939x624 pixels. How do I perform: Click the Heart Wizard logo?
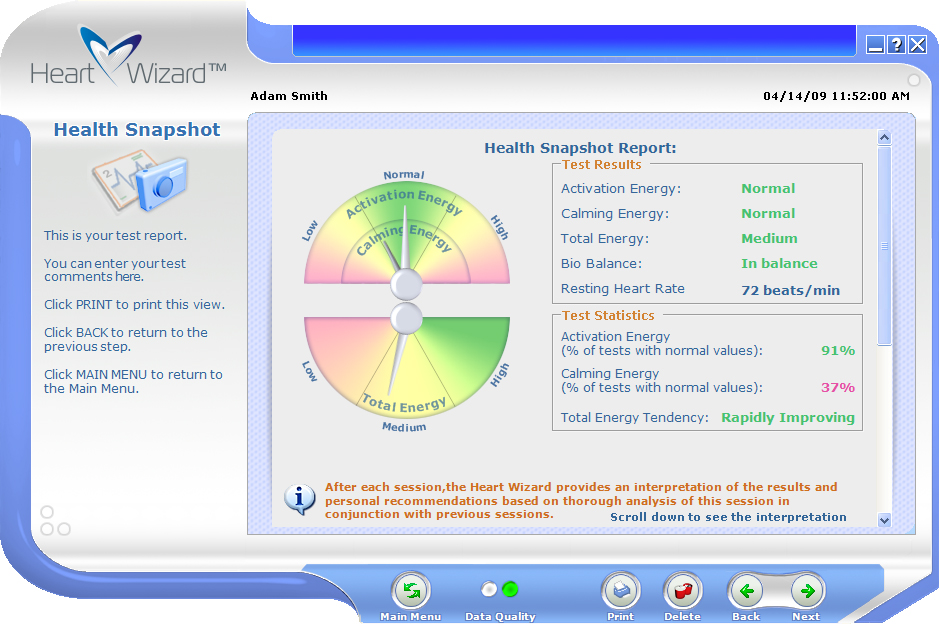coord(128,60)
